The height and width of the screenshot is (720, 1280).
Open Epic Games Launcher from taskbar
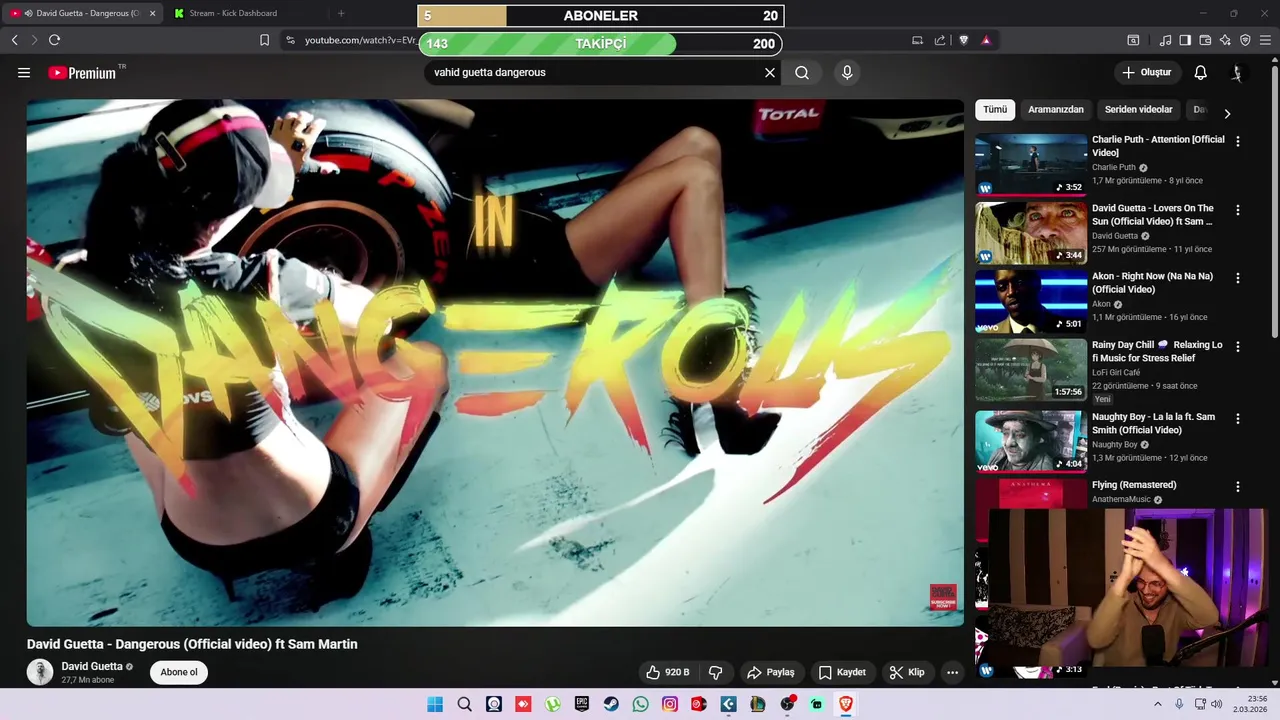pos(582,704)
